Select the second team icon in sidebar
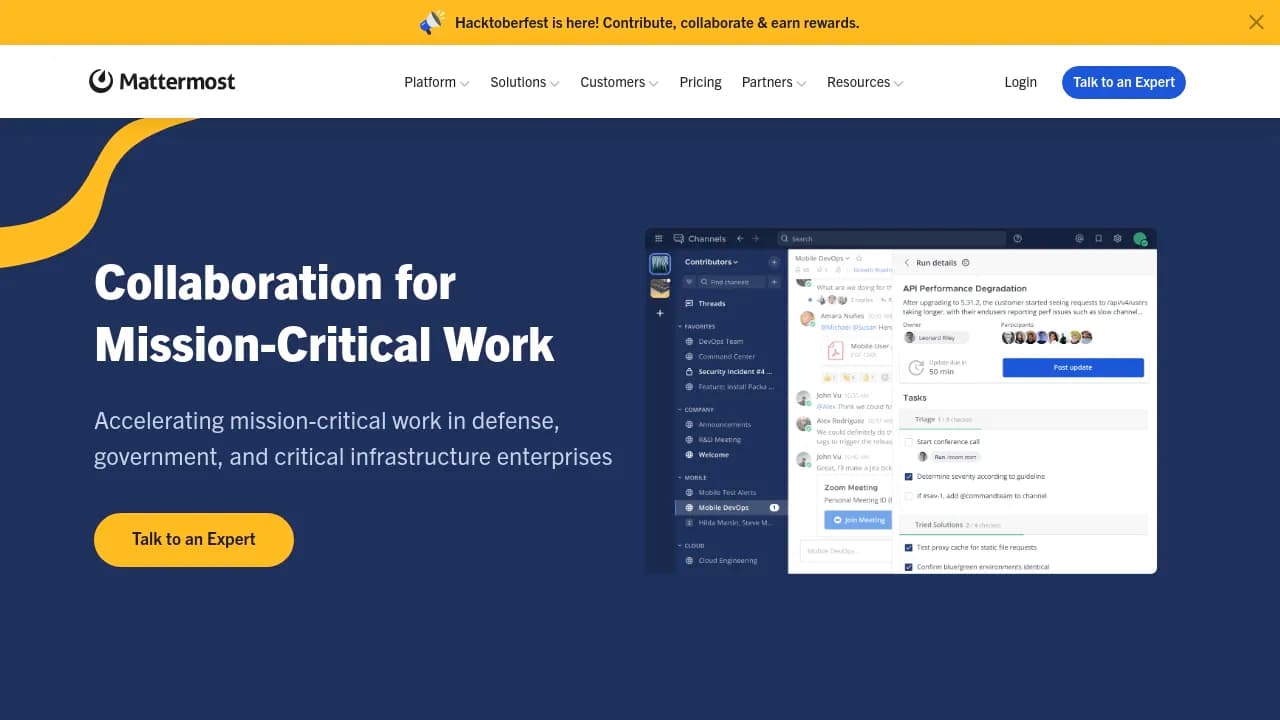Image resolution: width=1280 pixels, height=720 pixels. point(660,289)
